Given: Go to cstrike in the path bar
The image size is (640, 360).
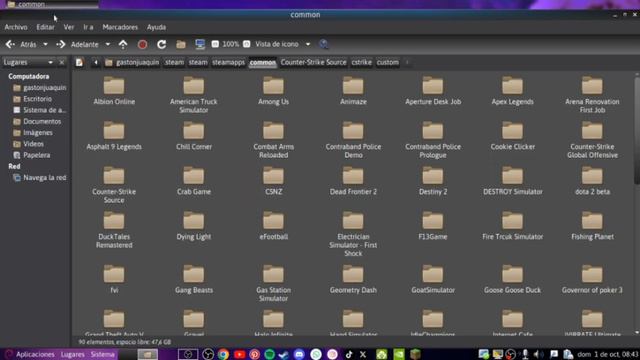Looking at the screenshot, I should coord(362,62).
